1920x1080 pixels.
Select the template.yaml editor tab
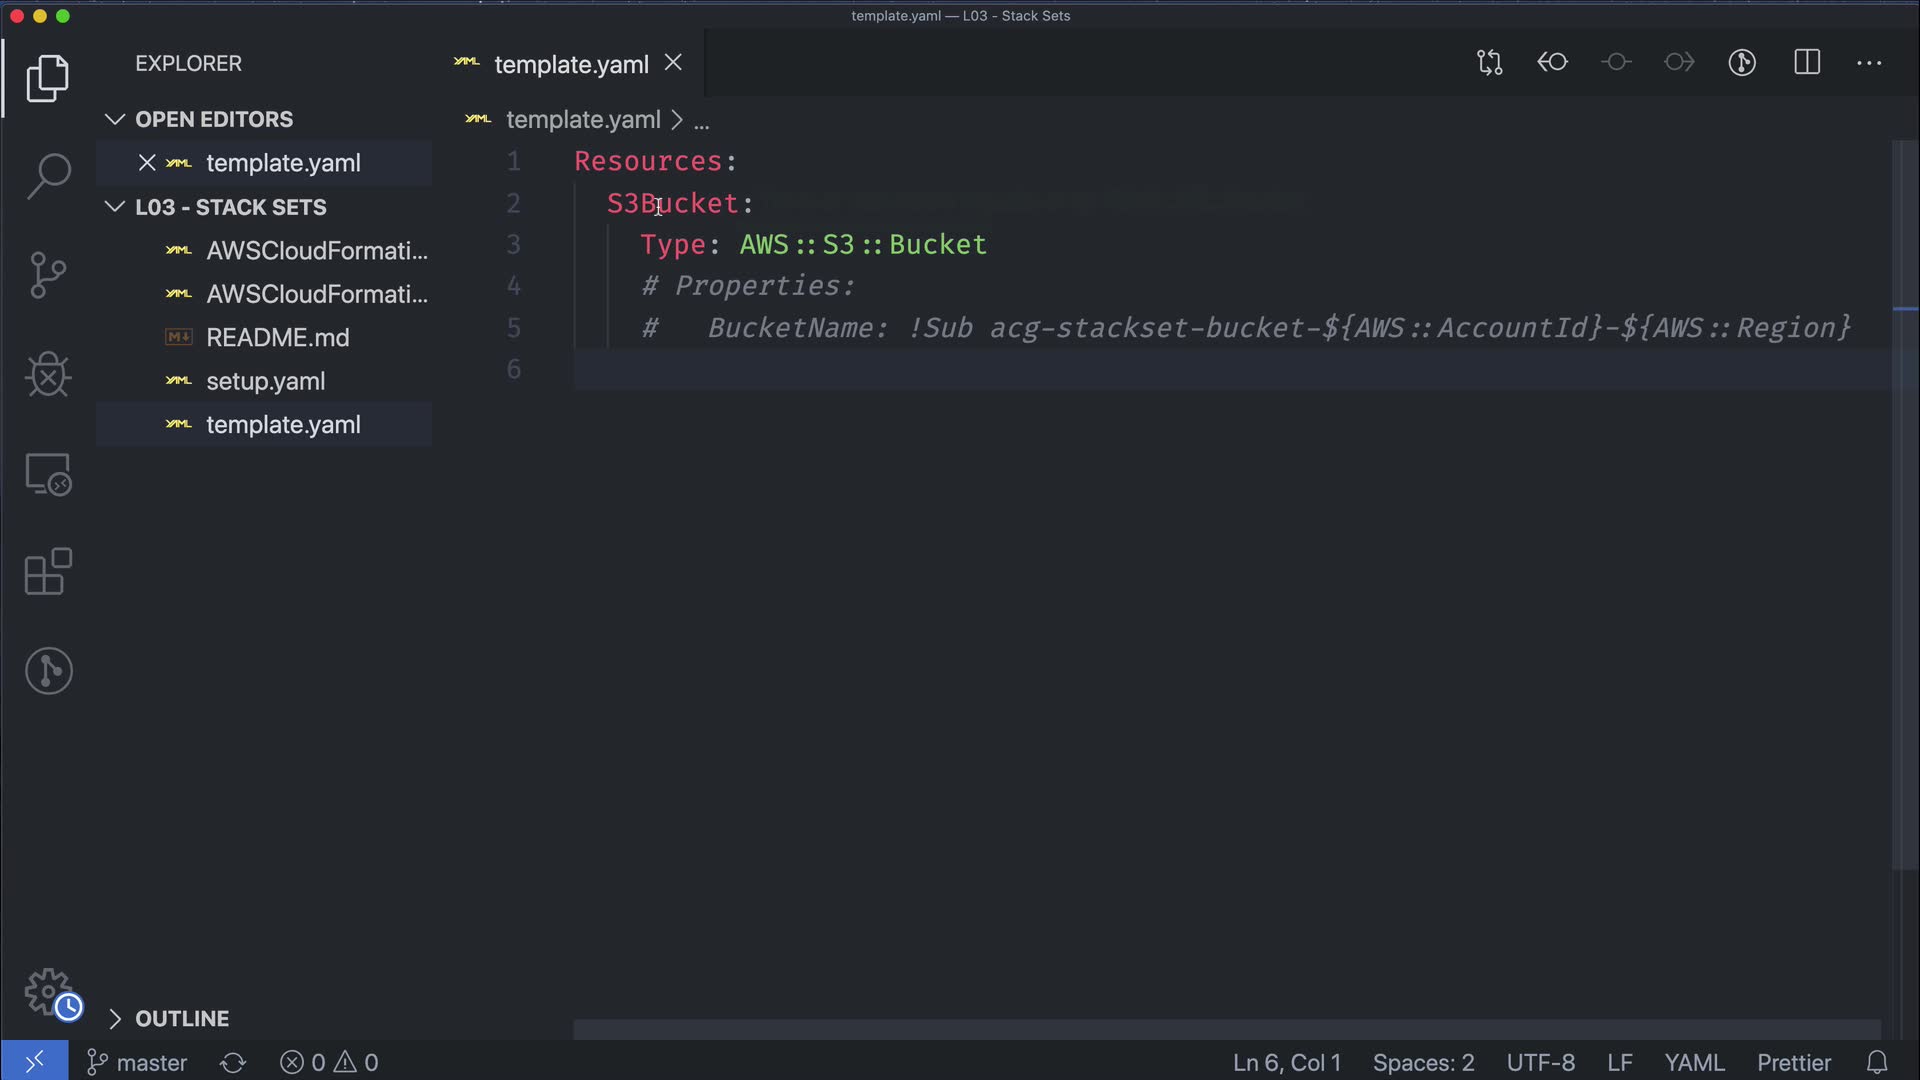coord(570,65)
